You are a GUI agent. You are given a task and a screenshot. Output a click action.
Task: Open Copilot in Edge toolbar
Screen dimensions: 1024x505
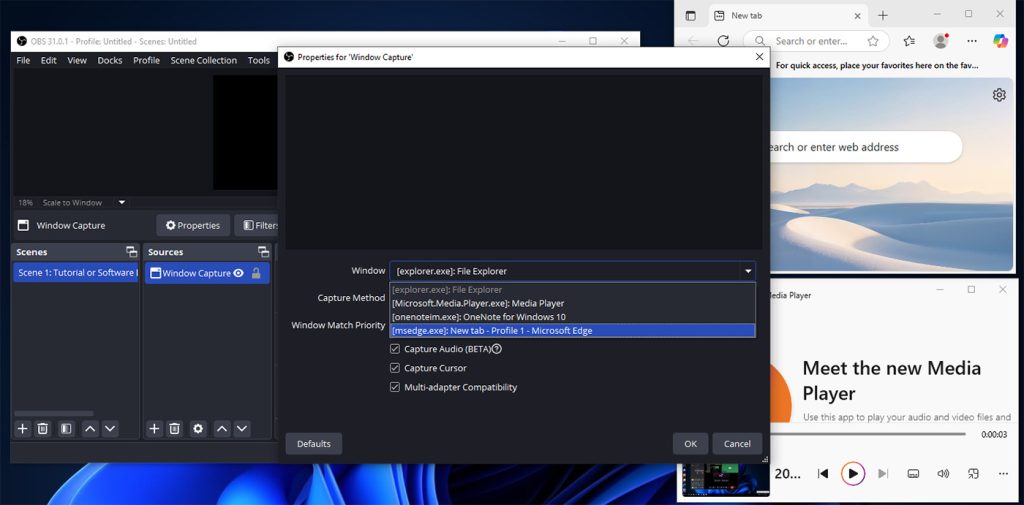coord(1000,41)
